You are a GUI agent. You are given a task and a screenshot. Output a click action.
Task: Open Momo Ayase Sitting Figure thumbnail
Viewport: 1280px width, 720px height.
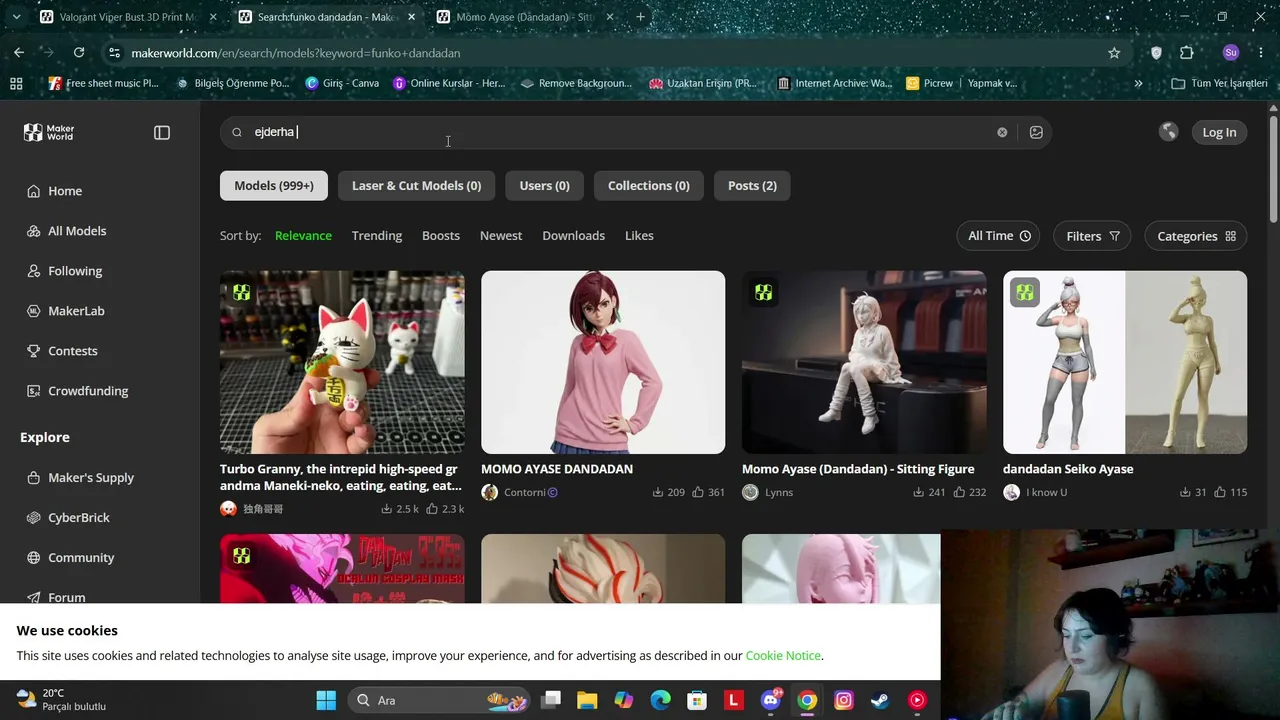(x=864, y=362)
